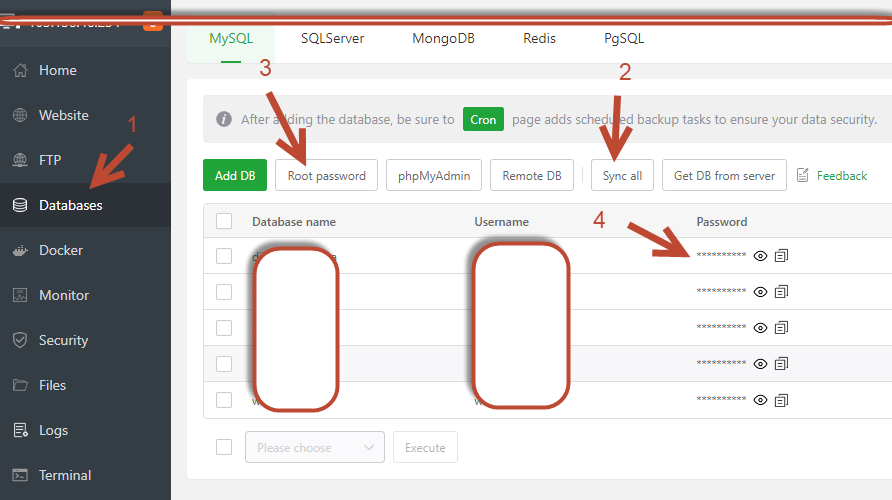Screen dimensions: 892x500
Task: Copy password of the third row
Action: pyautogui.click(x=782, y=328)
